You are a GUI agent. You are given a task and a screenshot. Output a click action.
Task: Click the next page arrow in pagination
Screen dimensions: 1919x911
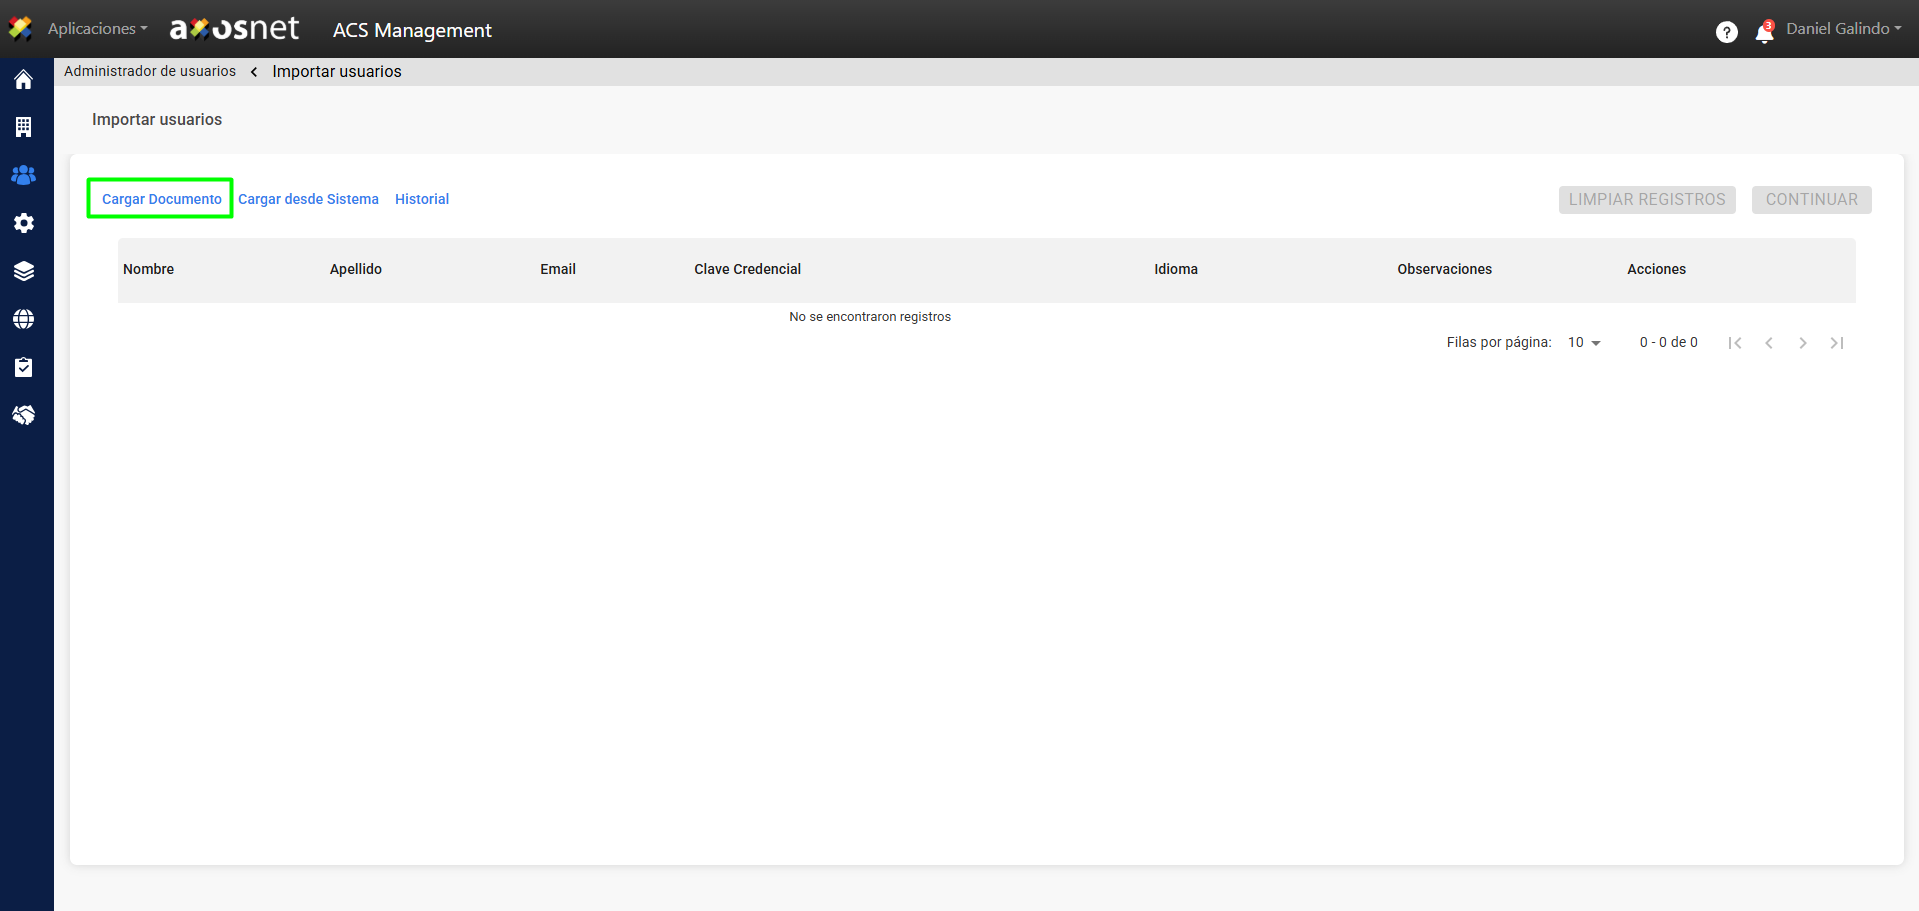click(1802, 343)
